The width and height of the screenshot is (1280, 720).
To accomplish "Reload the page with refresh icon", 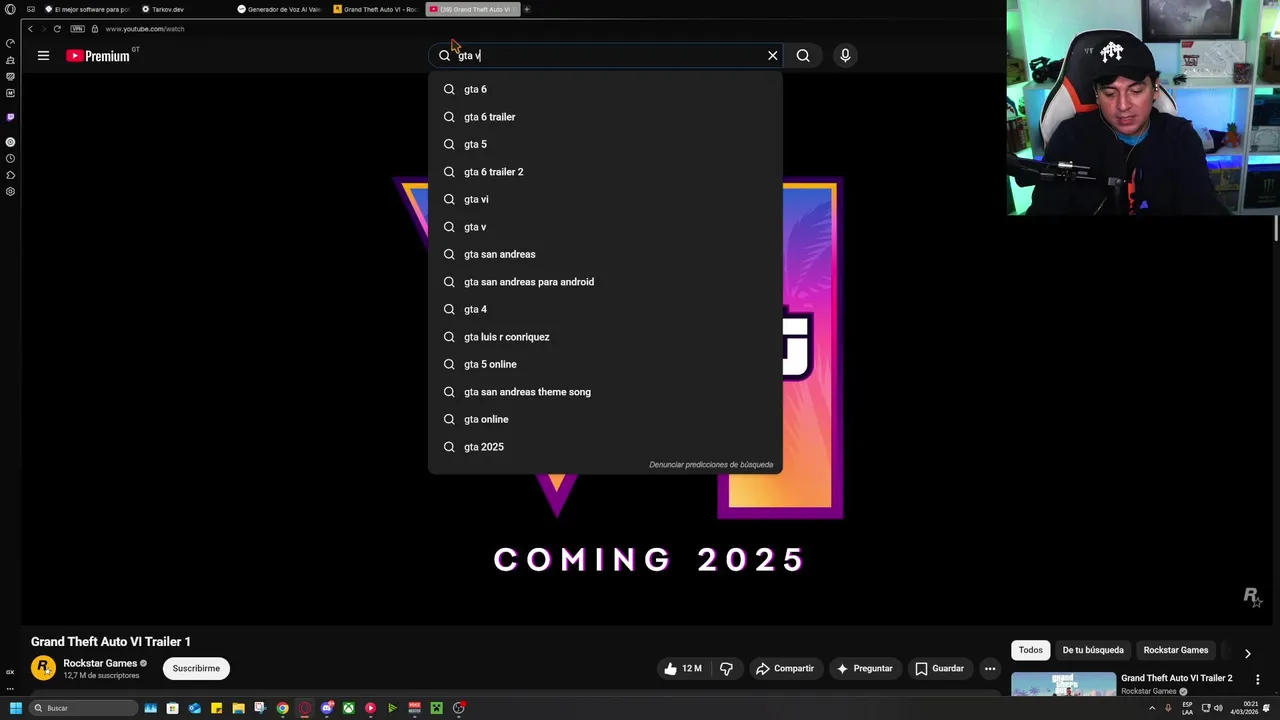I will (x=57, y=29).
